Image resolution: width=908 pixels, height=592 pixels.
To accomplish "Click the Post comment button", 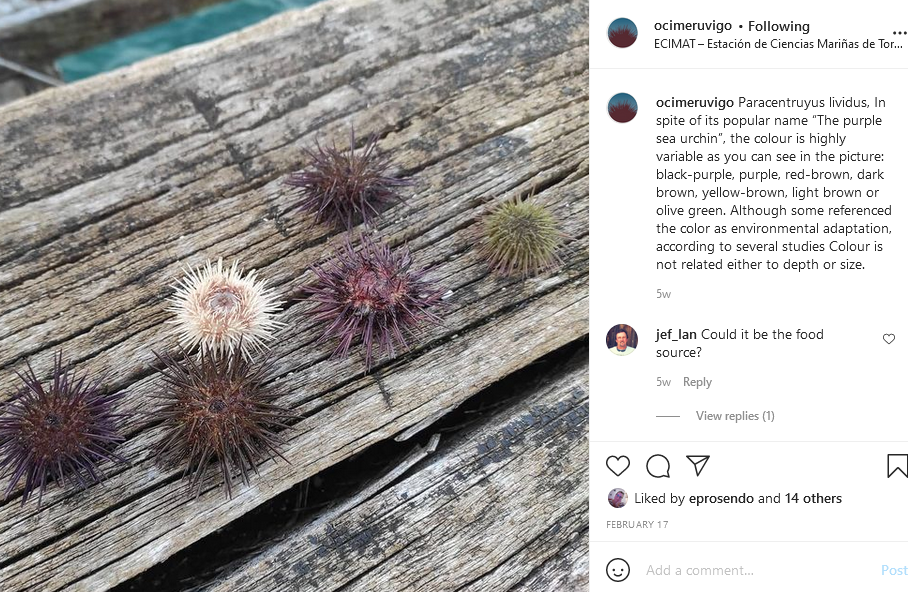I will (894, 570).
